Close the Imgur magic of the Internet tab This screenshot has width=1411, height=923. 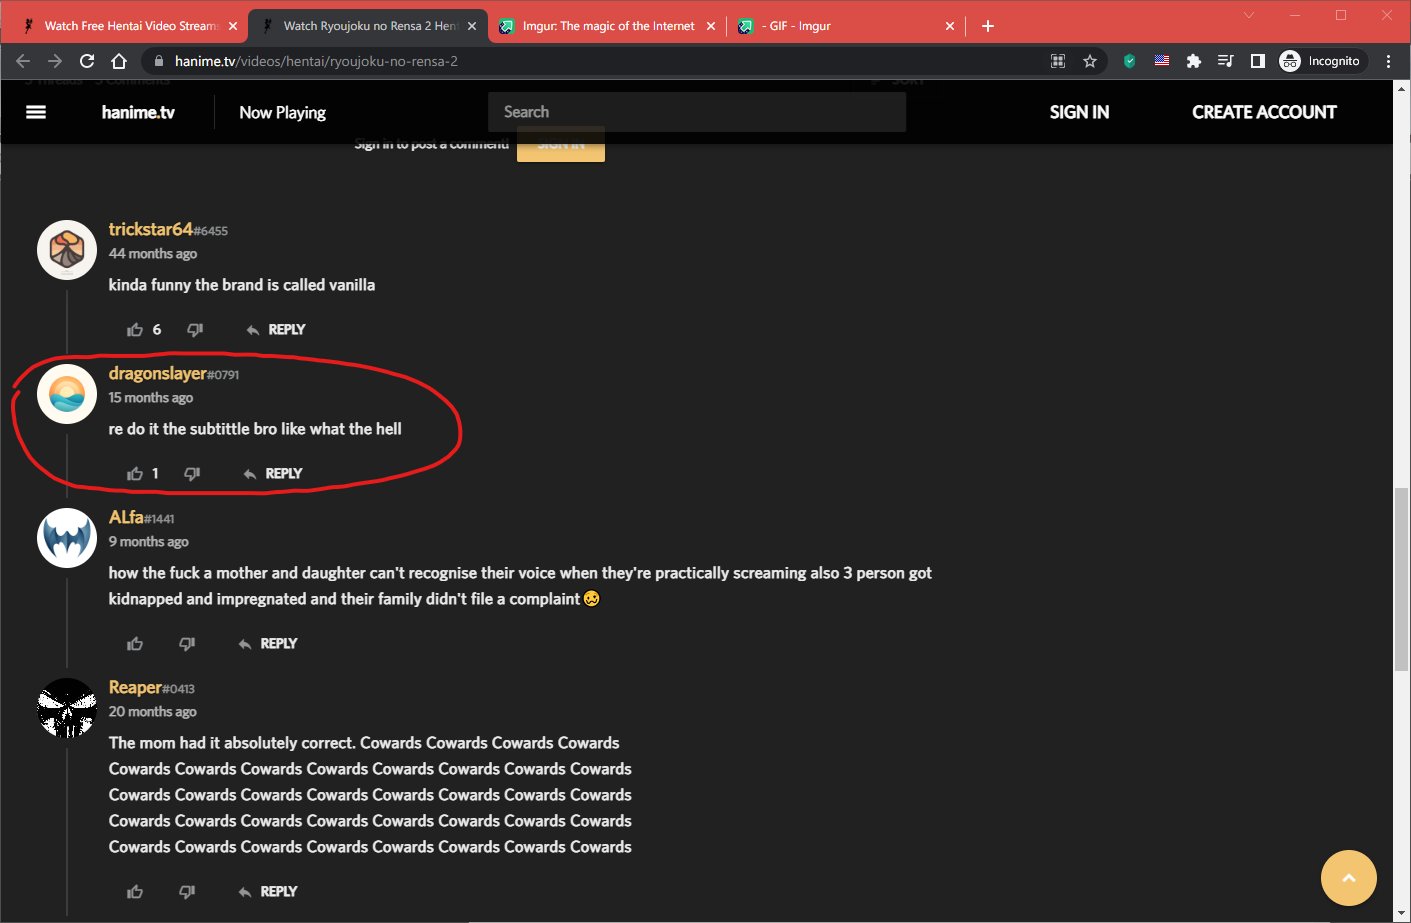click(x=711, y=26)
